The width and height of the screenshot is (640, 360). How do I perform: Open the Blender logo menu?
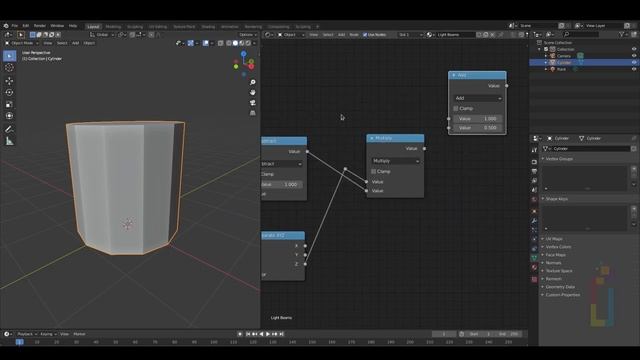[x=6, y=26]
